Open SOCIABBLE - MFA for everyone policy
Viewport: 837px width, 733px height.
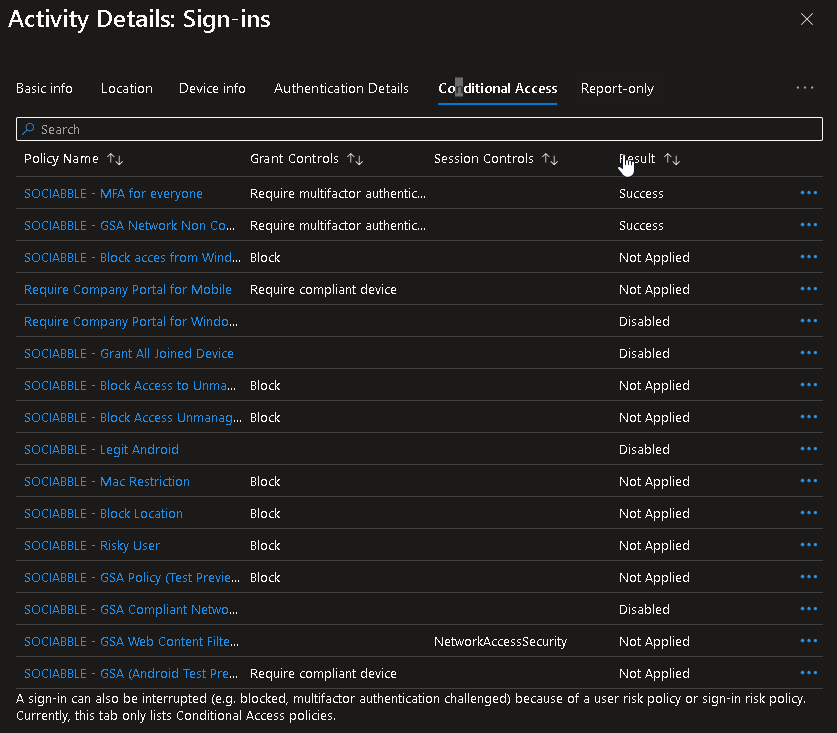pyautogui.click(x=113, y=193)
